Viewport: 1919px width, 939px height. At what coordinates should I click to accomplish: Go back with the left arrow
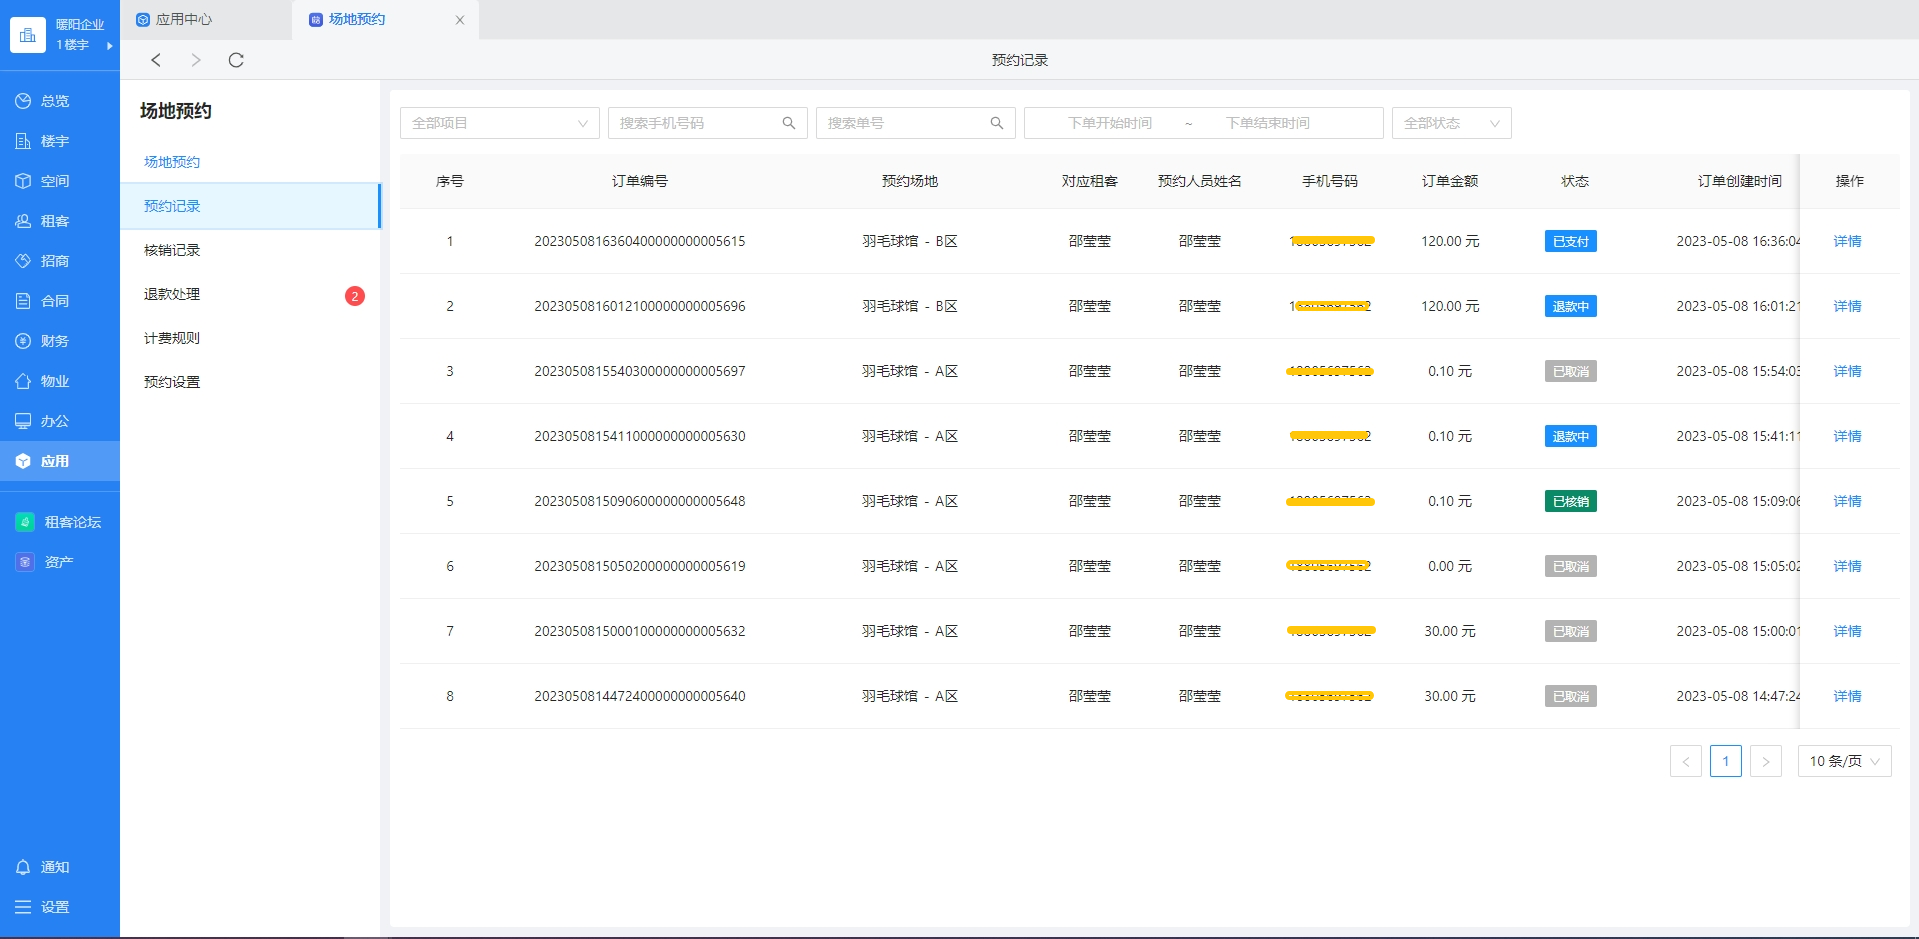(x=156, y=60)
